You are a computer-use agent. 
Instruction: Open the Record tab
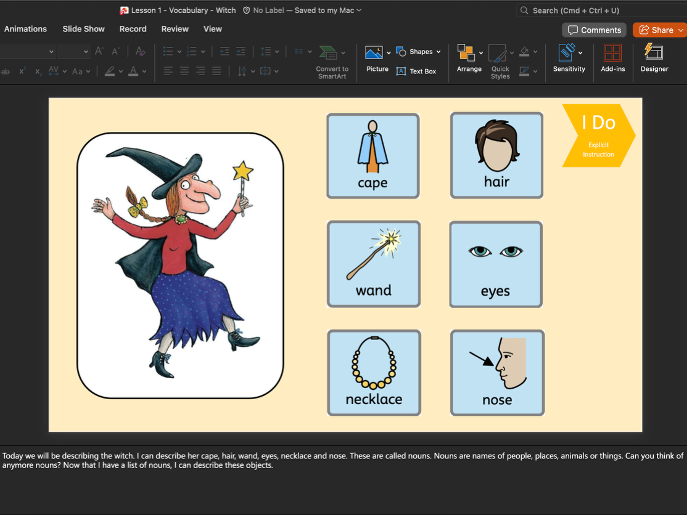[x=133, y=29]
